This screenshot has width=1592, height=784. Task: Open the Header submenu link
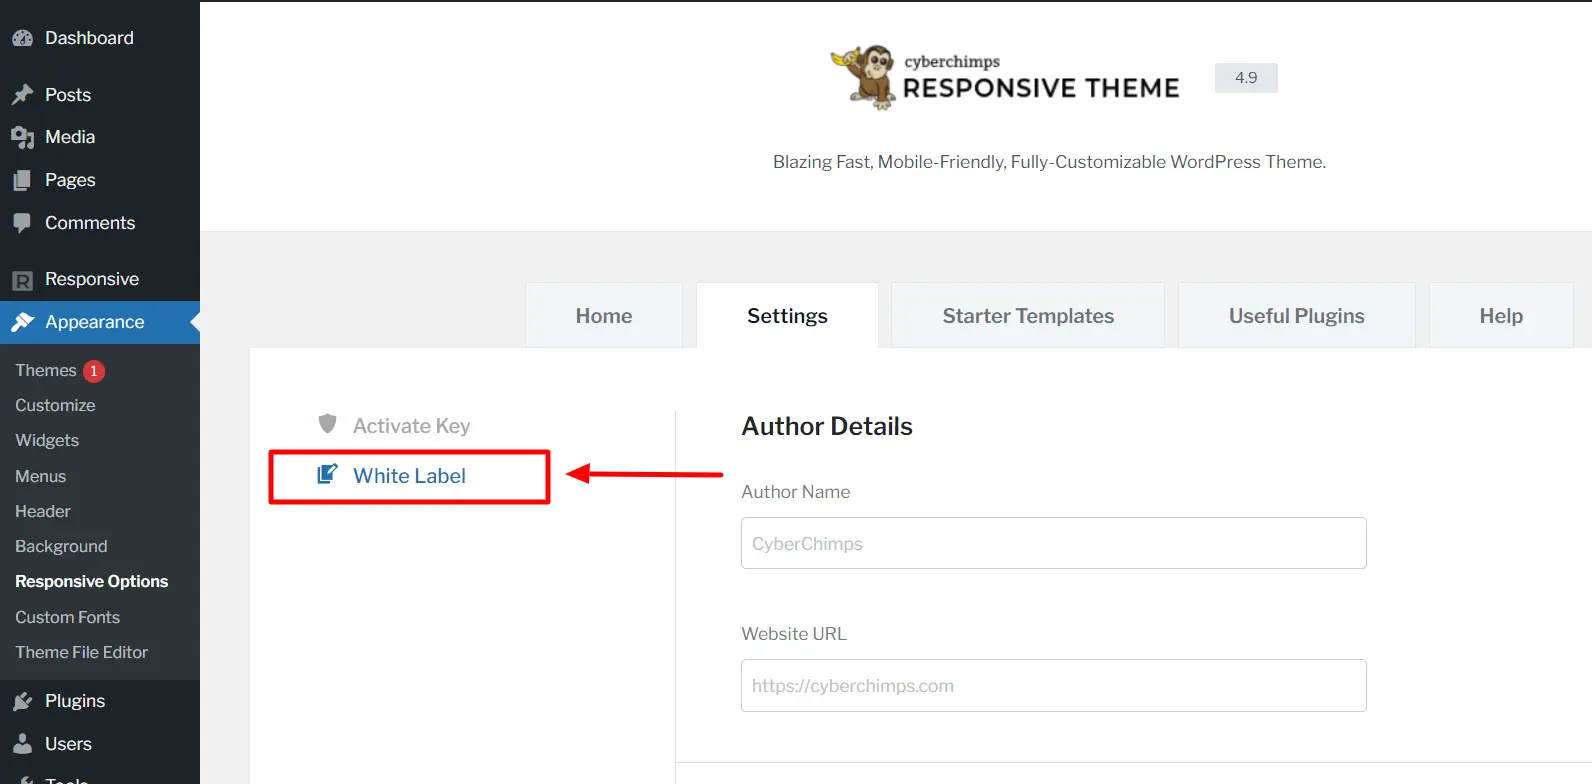[x=43, y=511]
